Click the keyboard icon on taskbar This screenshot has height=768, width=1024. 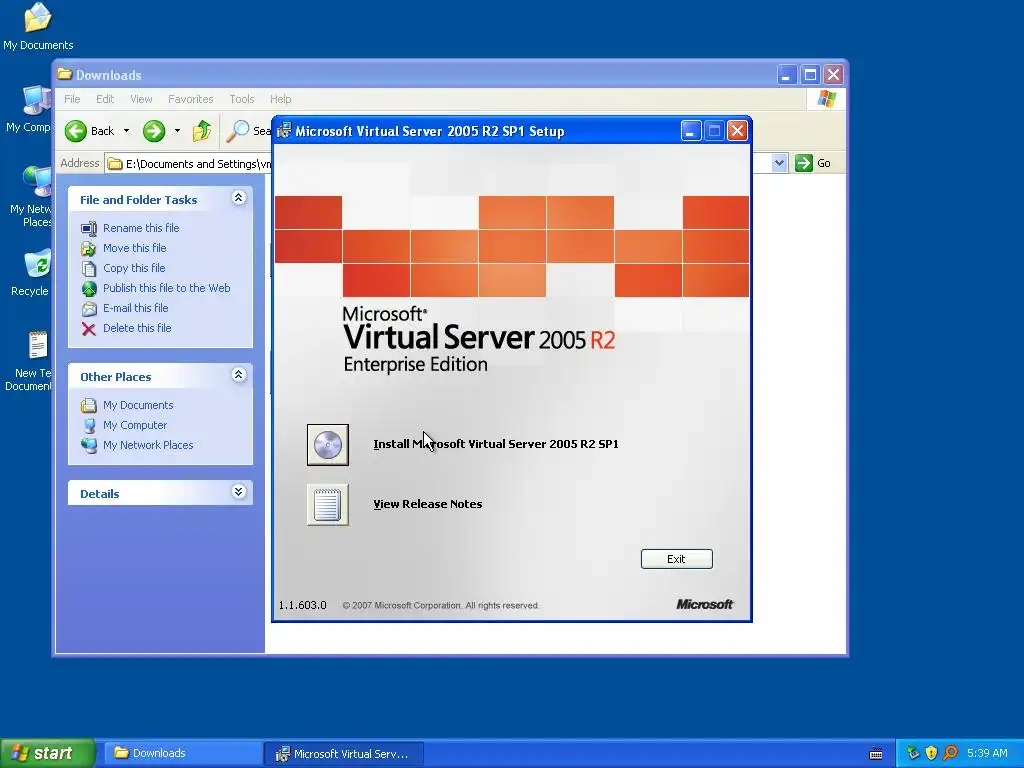tap(876, 754)
